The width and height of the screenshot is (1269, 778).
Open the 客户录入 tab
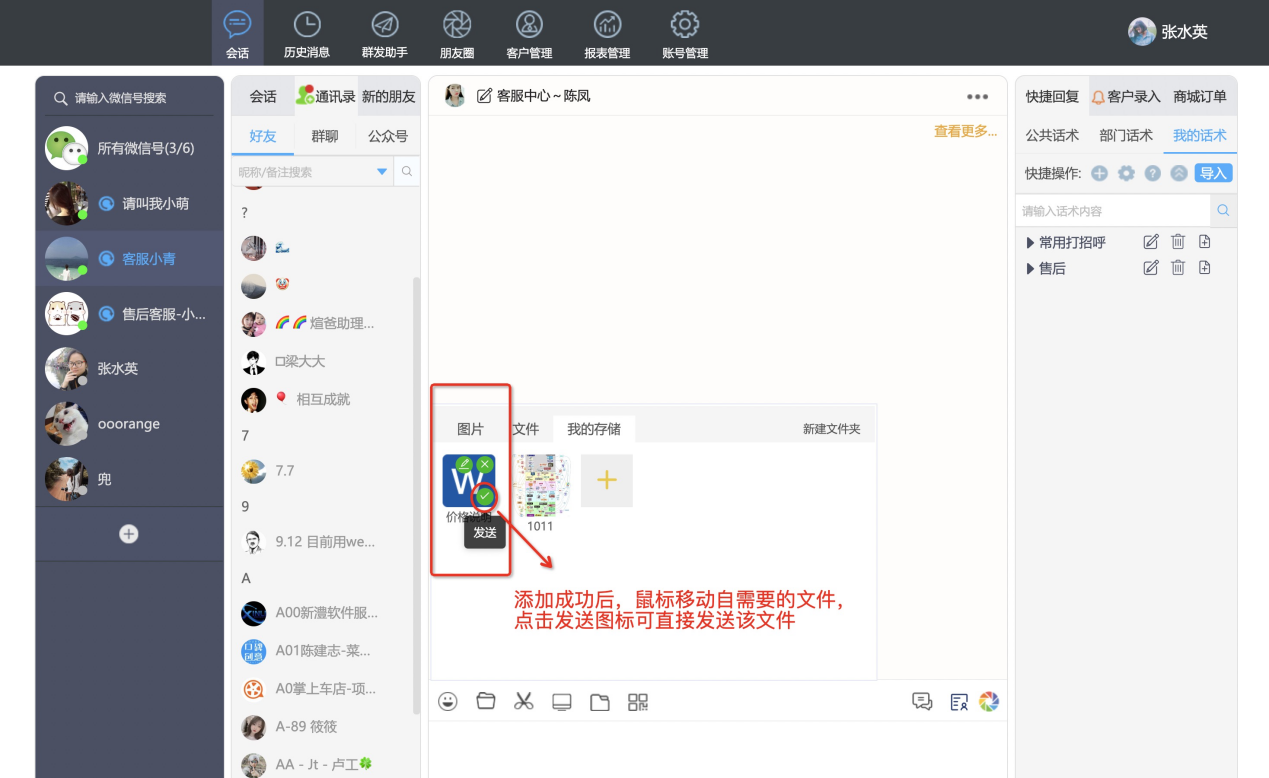1126,96
